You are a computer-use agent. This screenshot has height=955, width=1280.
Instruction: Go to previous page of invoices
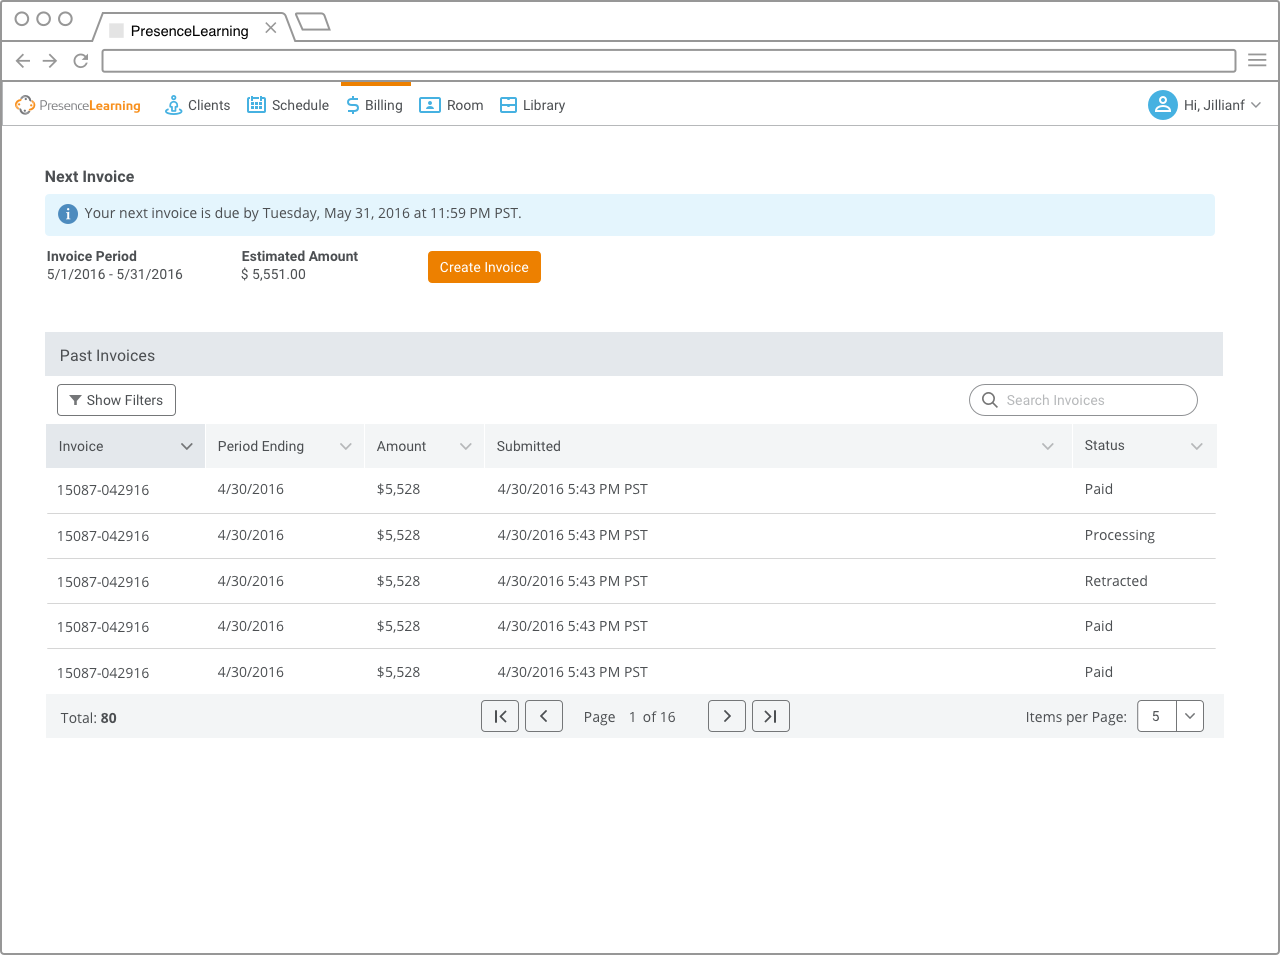[x=544, y=716]
